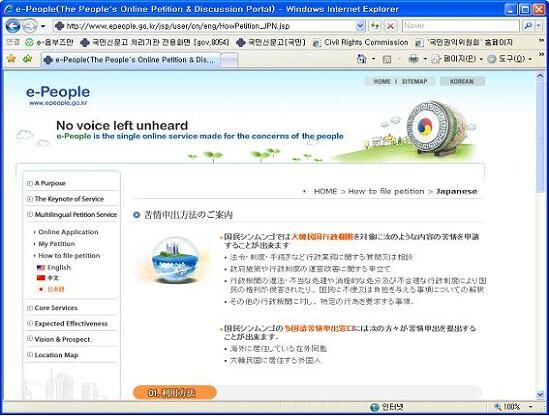Click the browser Back arrow button
Viewport: 549px width, 416px height.
coord(13,26)
